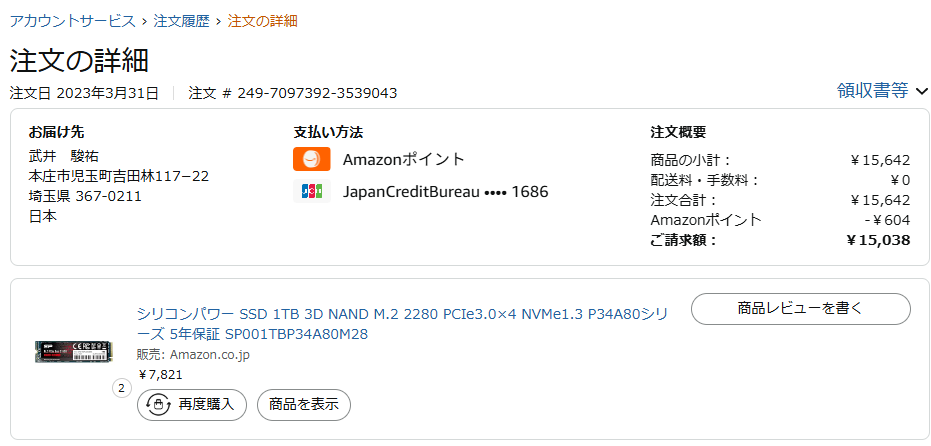The height and width of the screenshot is (446, 931).
Task: Click the JCB card logo icon
Action: [x=311, y=191]
